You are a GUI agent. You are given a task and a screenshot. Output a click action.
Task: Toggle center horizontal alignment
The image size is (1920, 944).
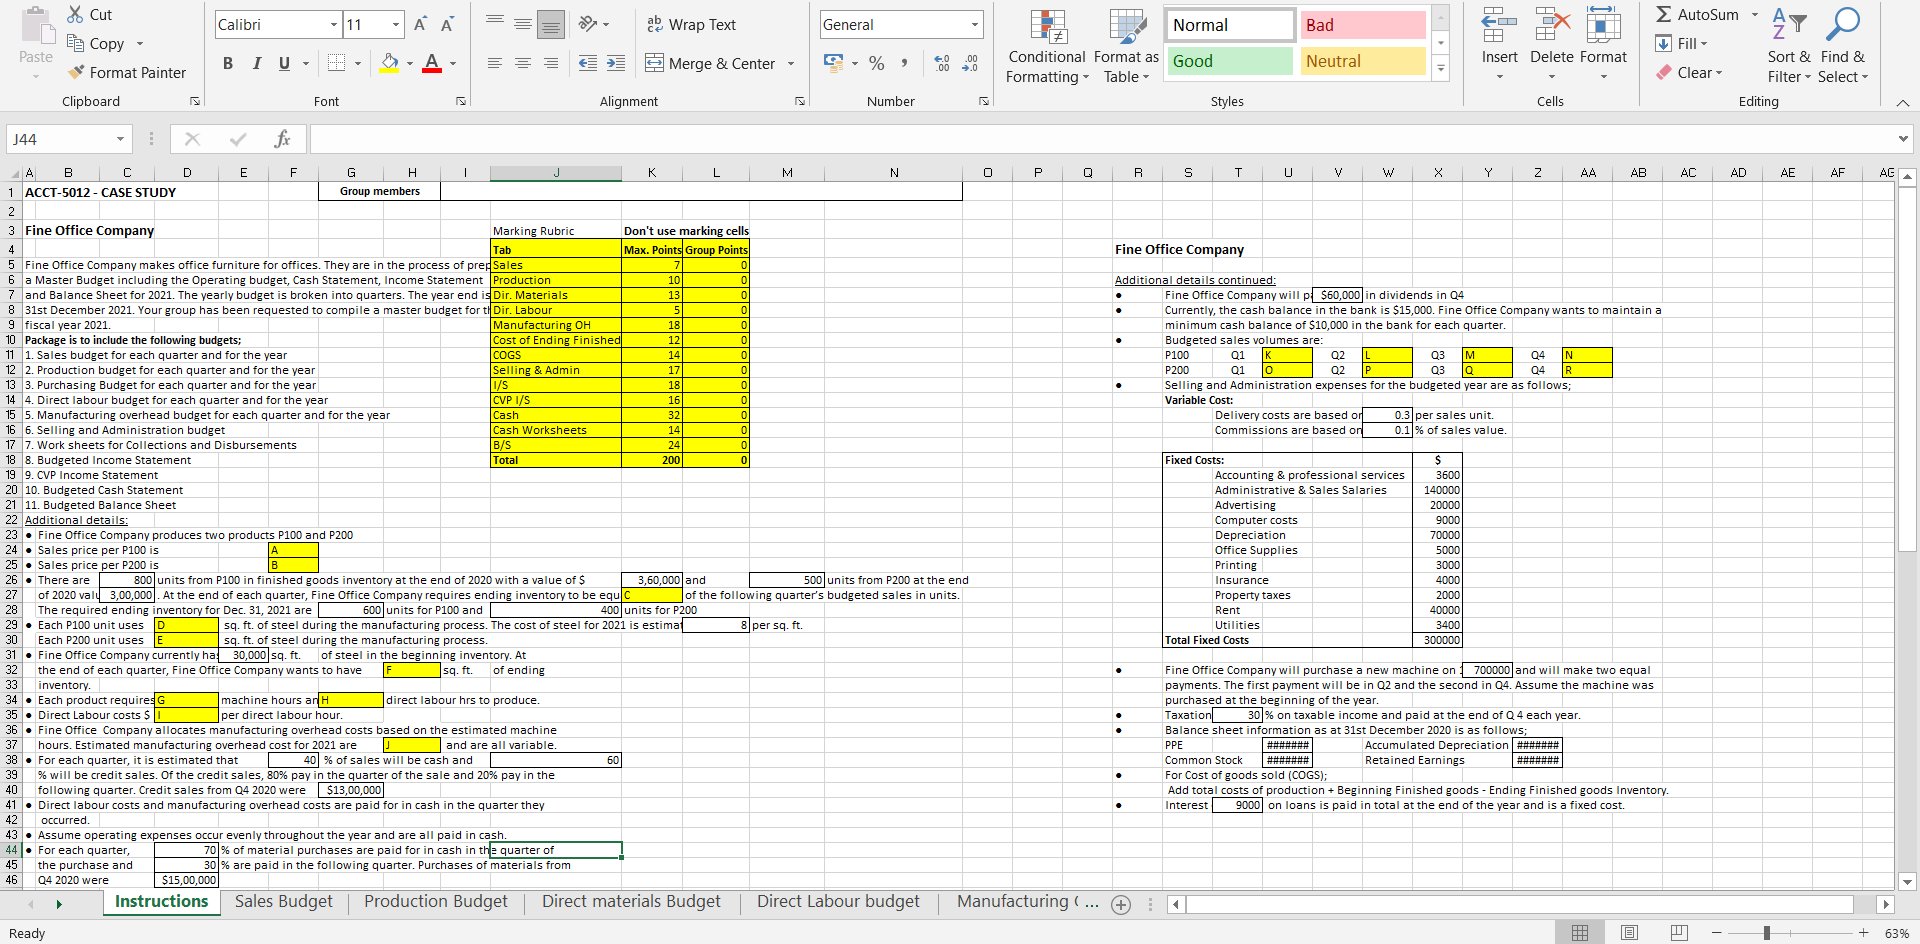tap(523, 63)
